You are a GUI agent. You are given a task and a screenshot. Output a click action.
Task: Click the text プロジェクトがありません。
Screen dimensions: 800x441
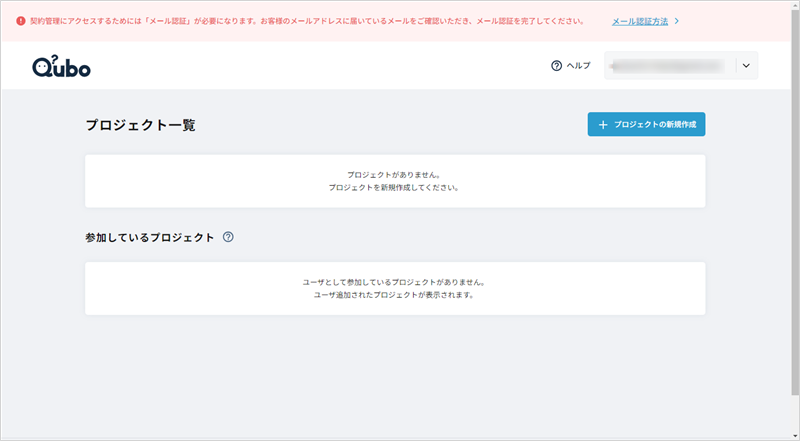coord(393,175)
